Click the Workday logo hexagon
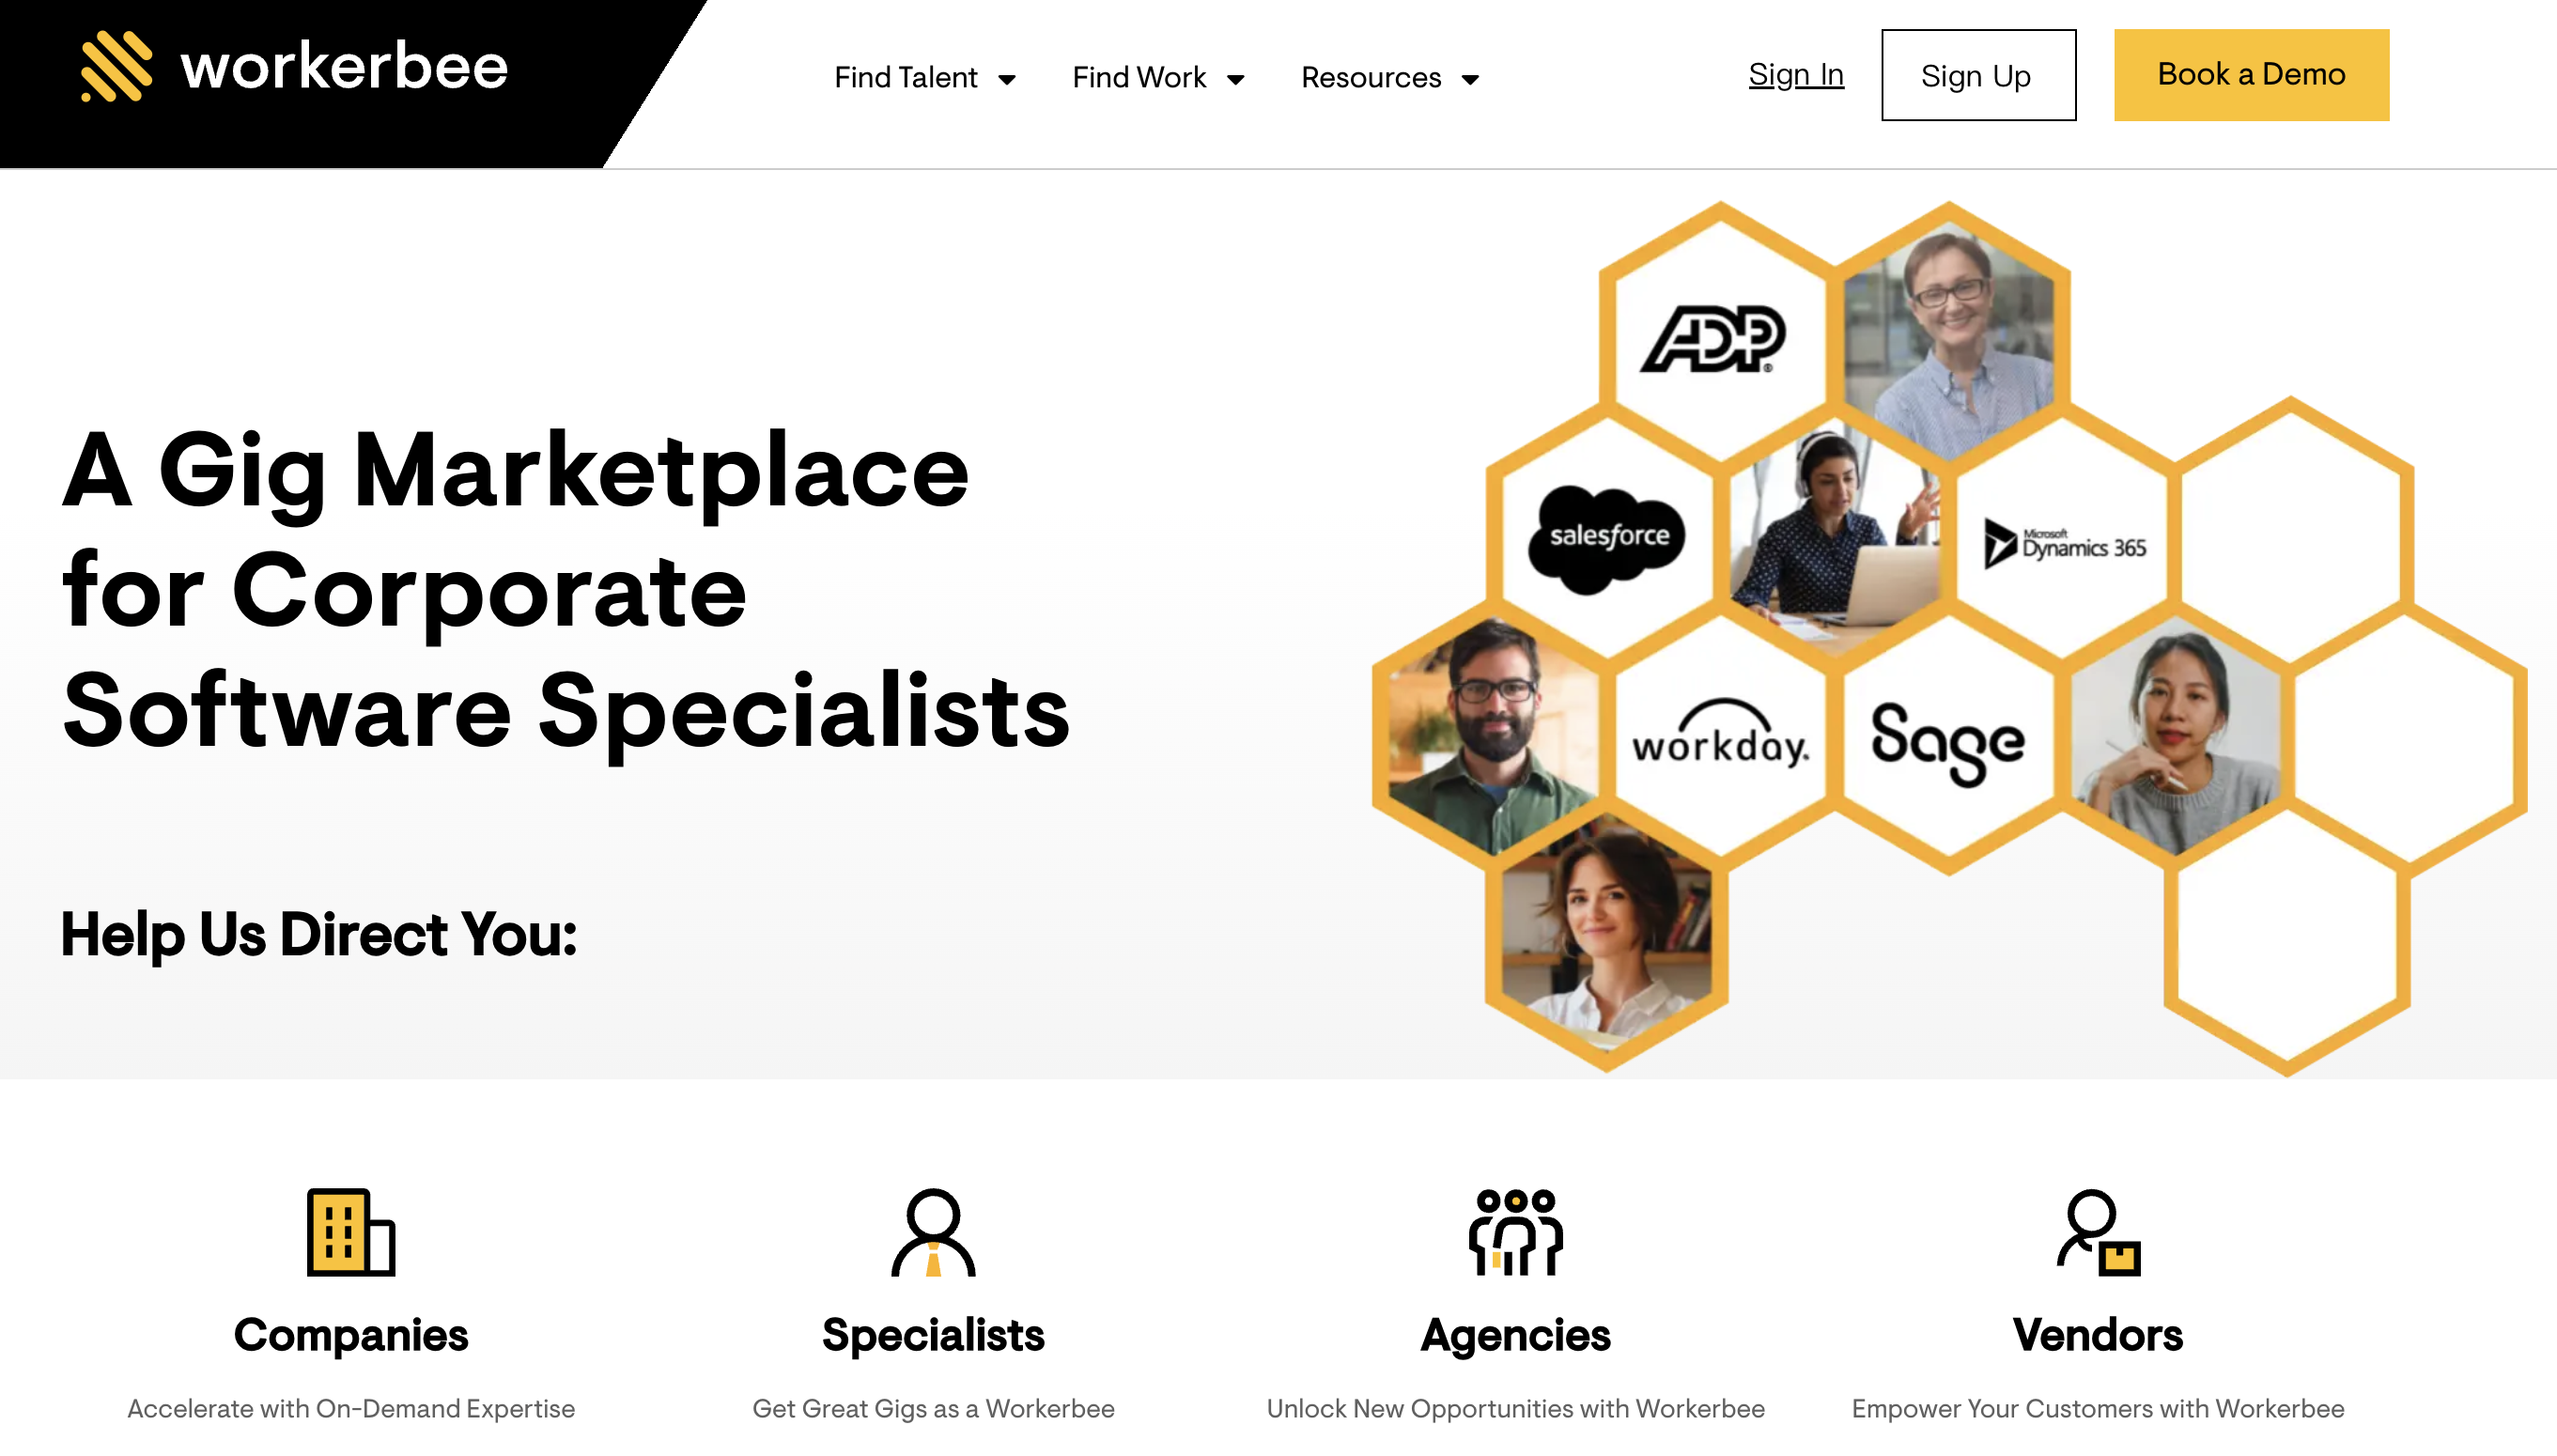 coord(1720,738)
